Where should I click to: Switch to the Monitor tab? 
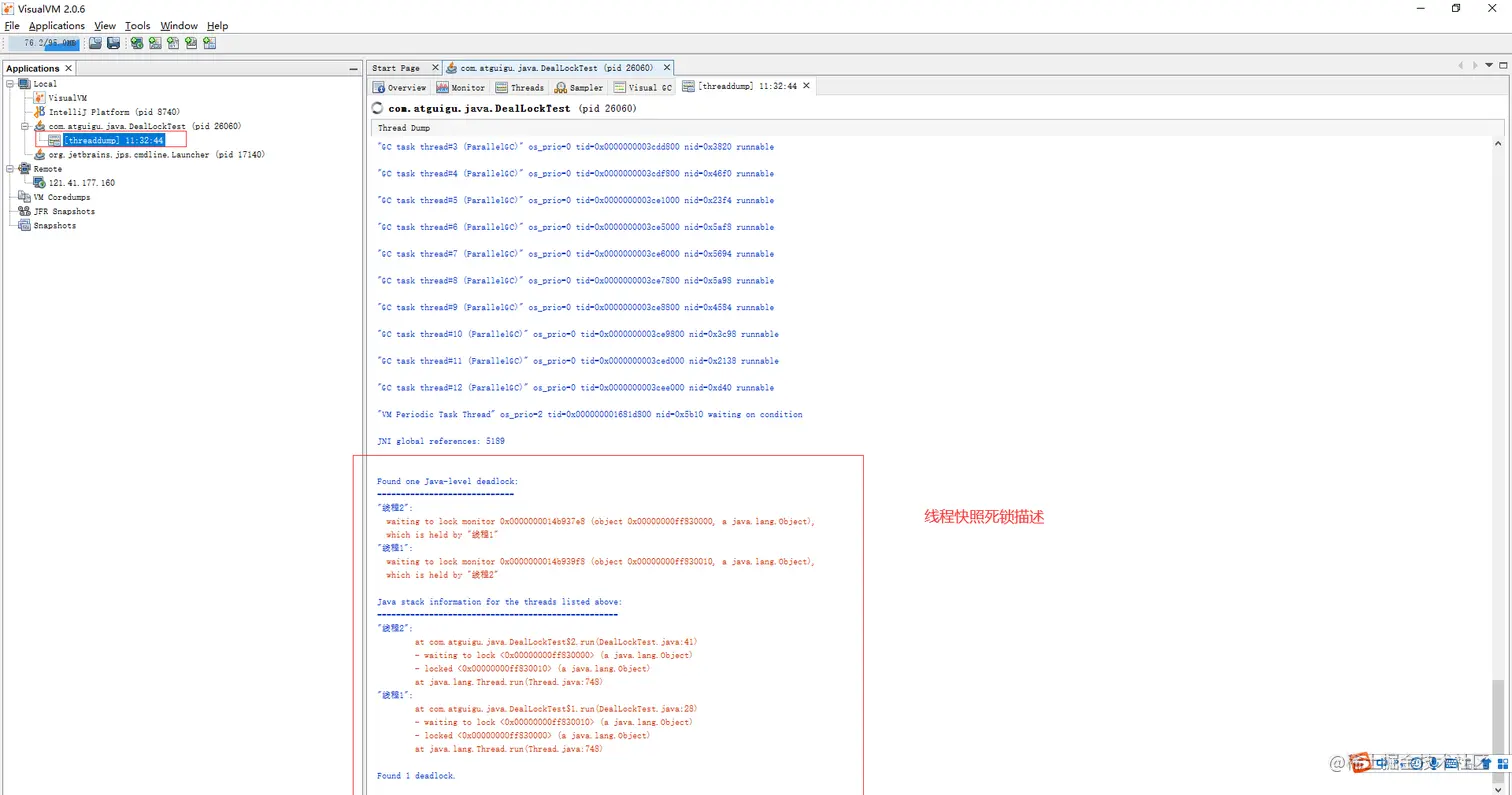[461, 87]
